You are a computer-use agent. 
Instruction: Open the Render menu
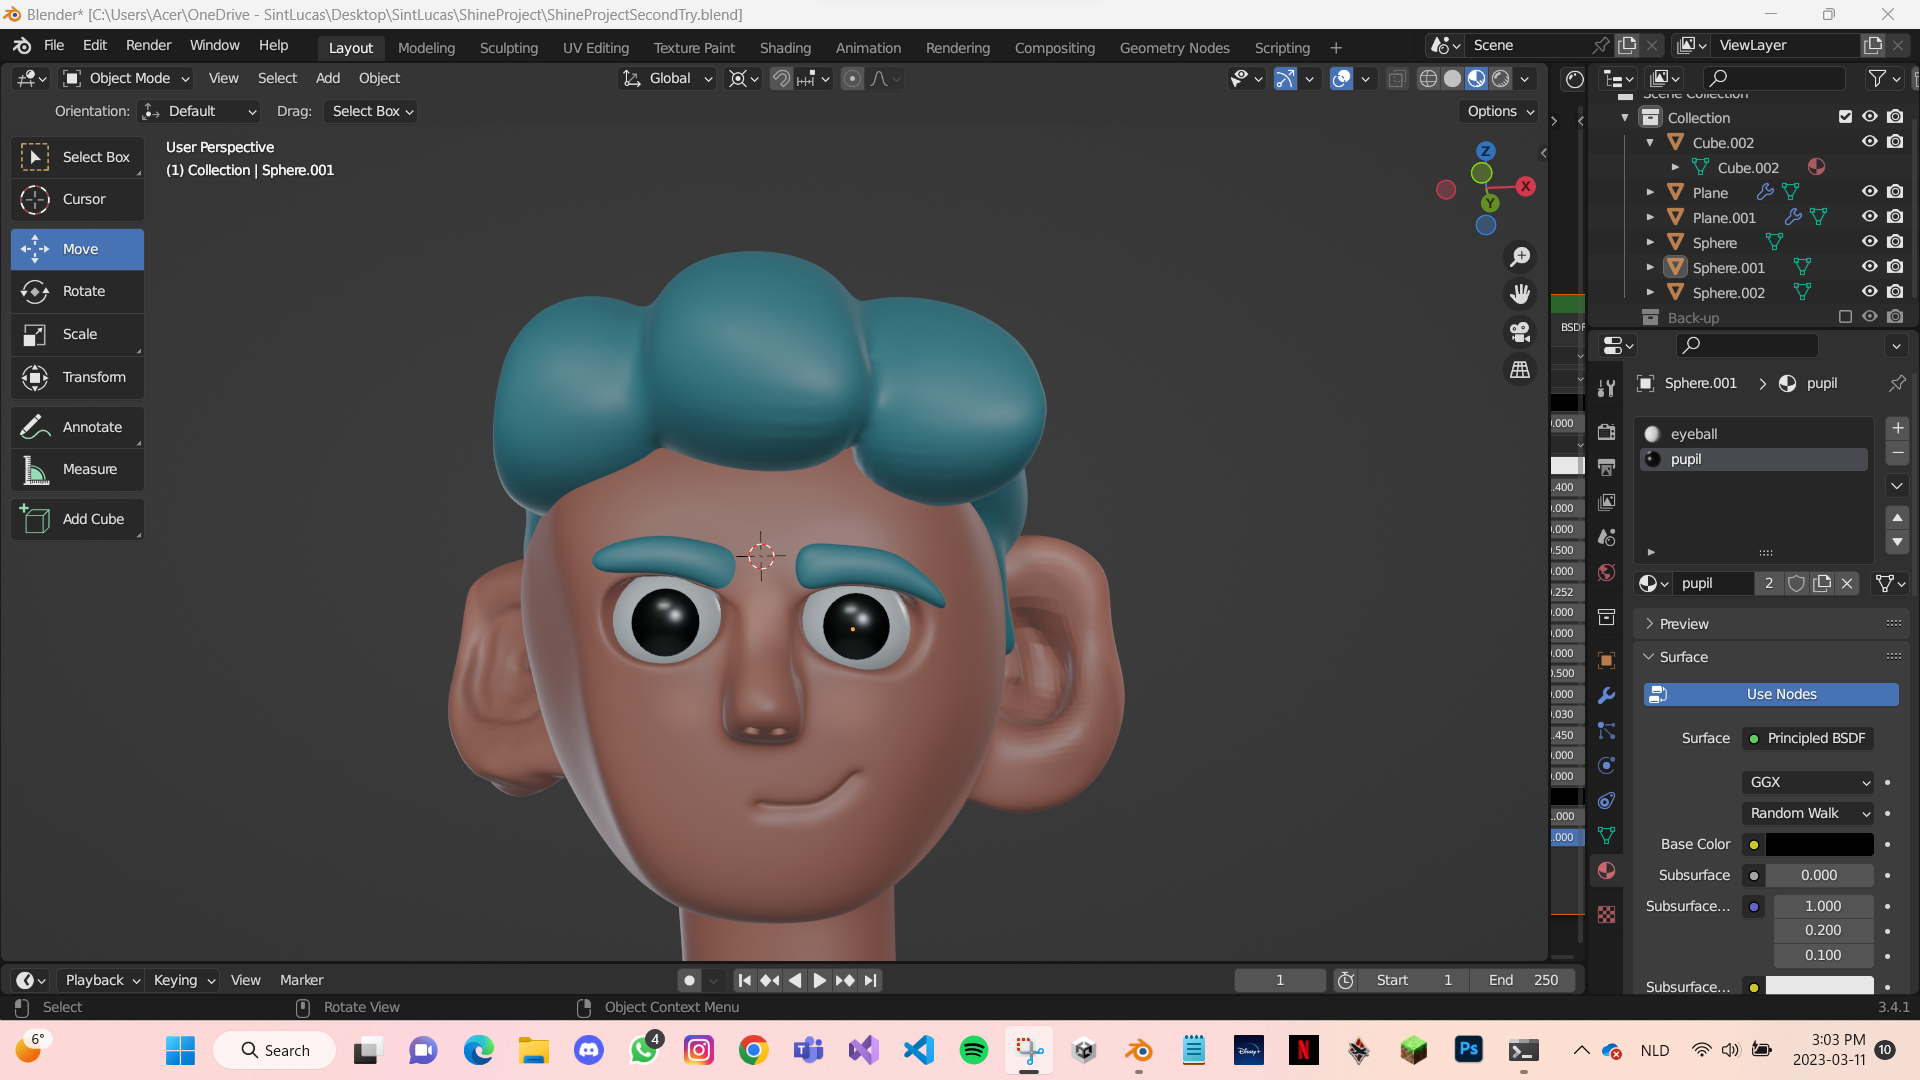[148, 45]
